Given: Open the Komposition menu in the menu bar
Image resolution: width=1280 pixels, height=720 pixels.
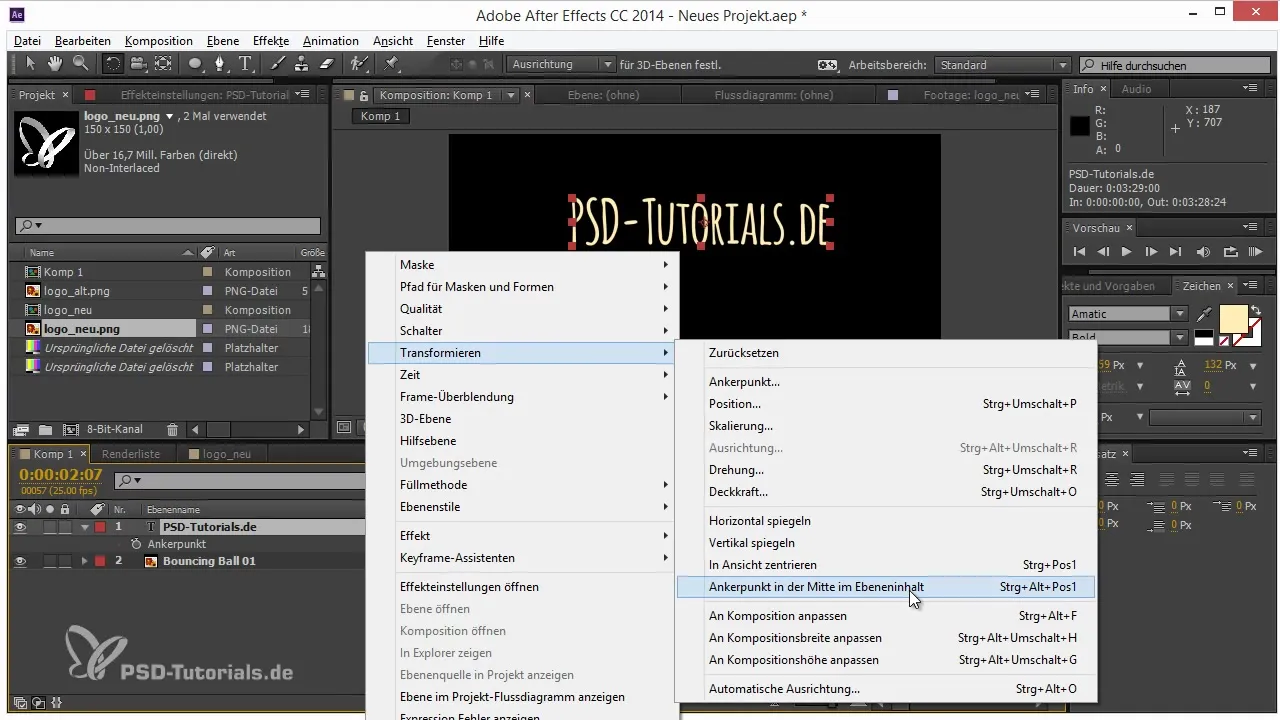Looking at the screenshot, I should pyautogui.click(x=158, y=41).
